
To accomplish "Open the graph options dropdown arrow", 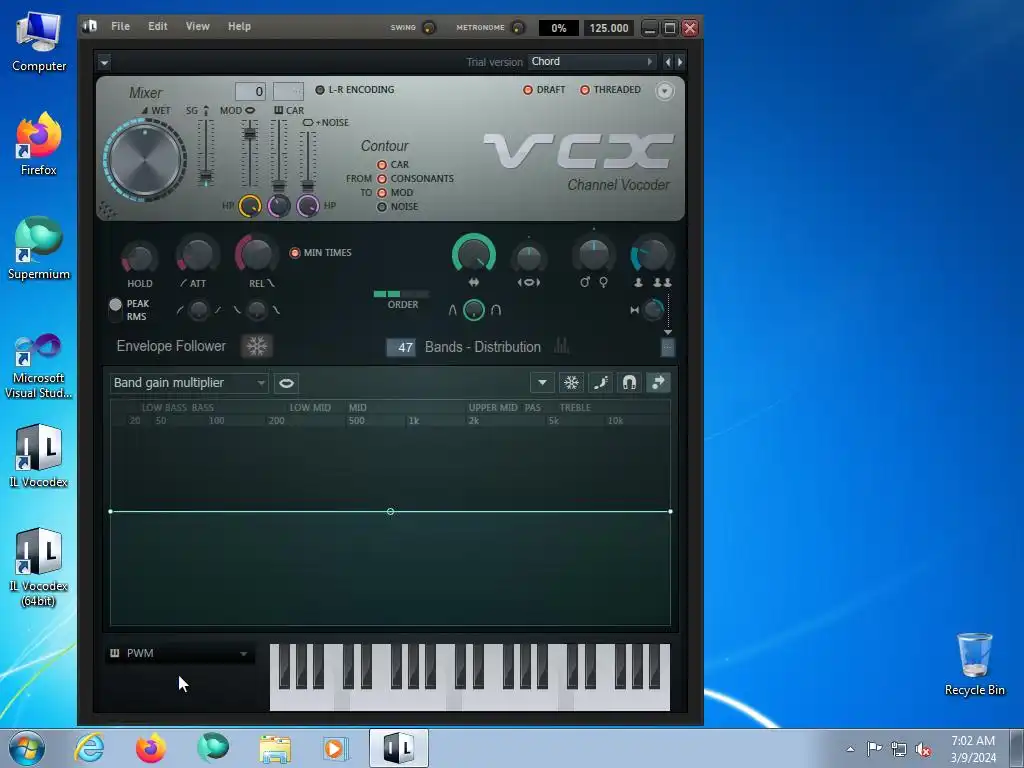I will tap(542, 383).
